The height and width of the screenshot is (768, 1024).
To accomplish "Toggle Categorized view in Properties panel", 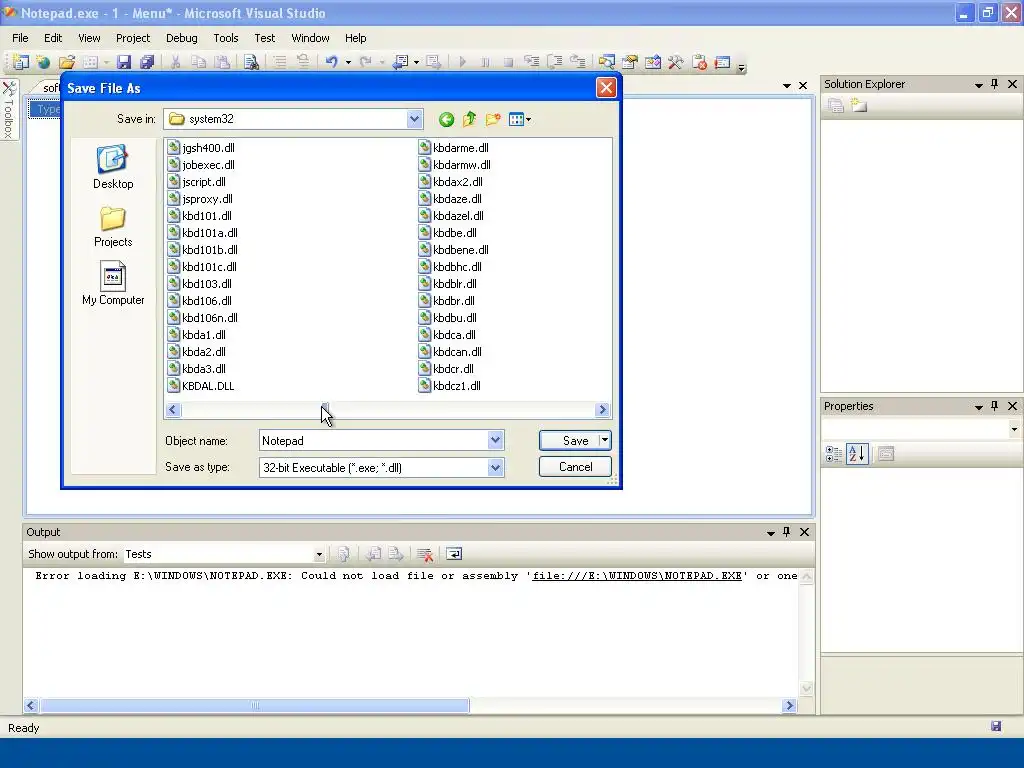I will click(x=833, y=454).
